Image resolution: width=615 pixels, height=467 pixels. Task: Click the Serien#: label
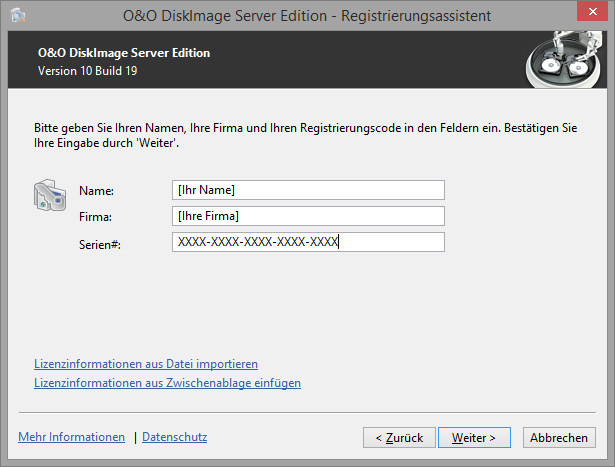click(100, 245)
